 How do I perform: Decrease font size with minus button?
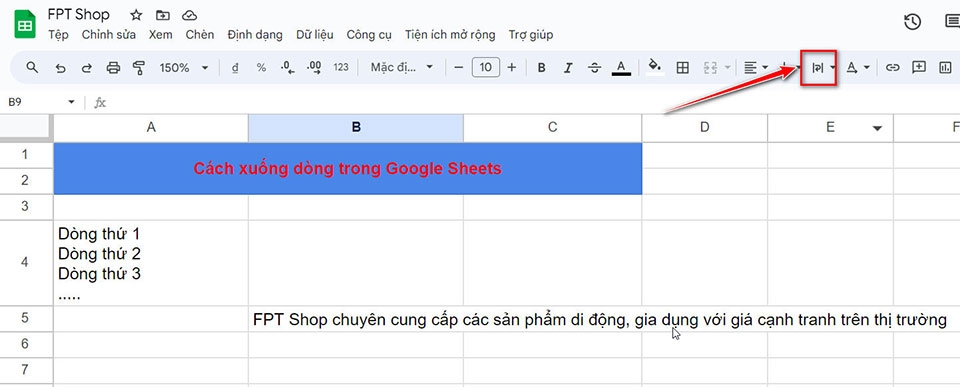[459, 68]
